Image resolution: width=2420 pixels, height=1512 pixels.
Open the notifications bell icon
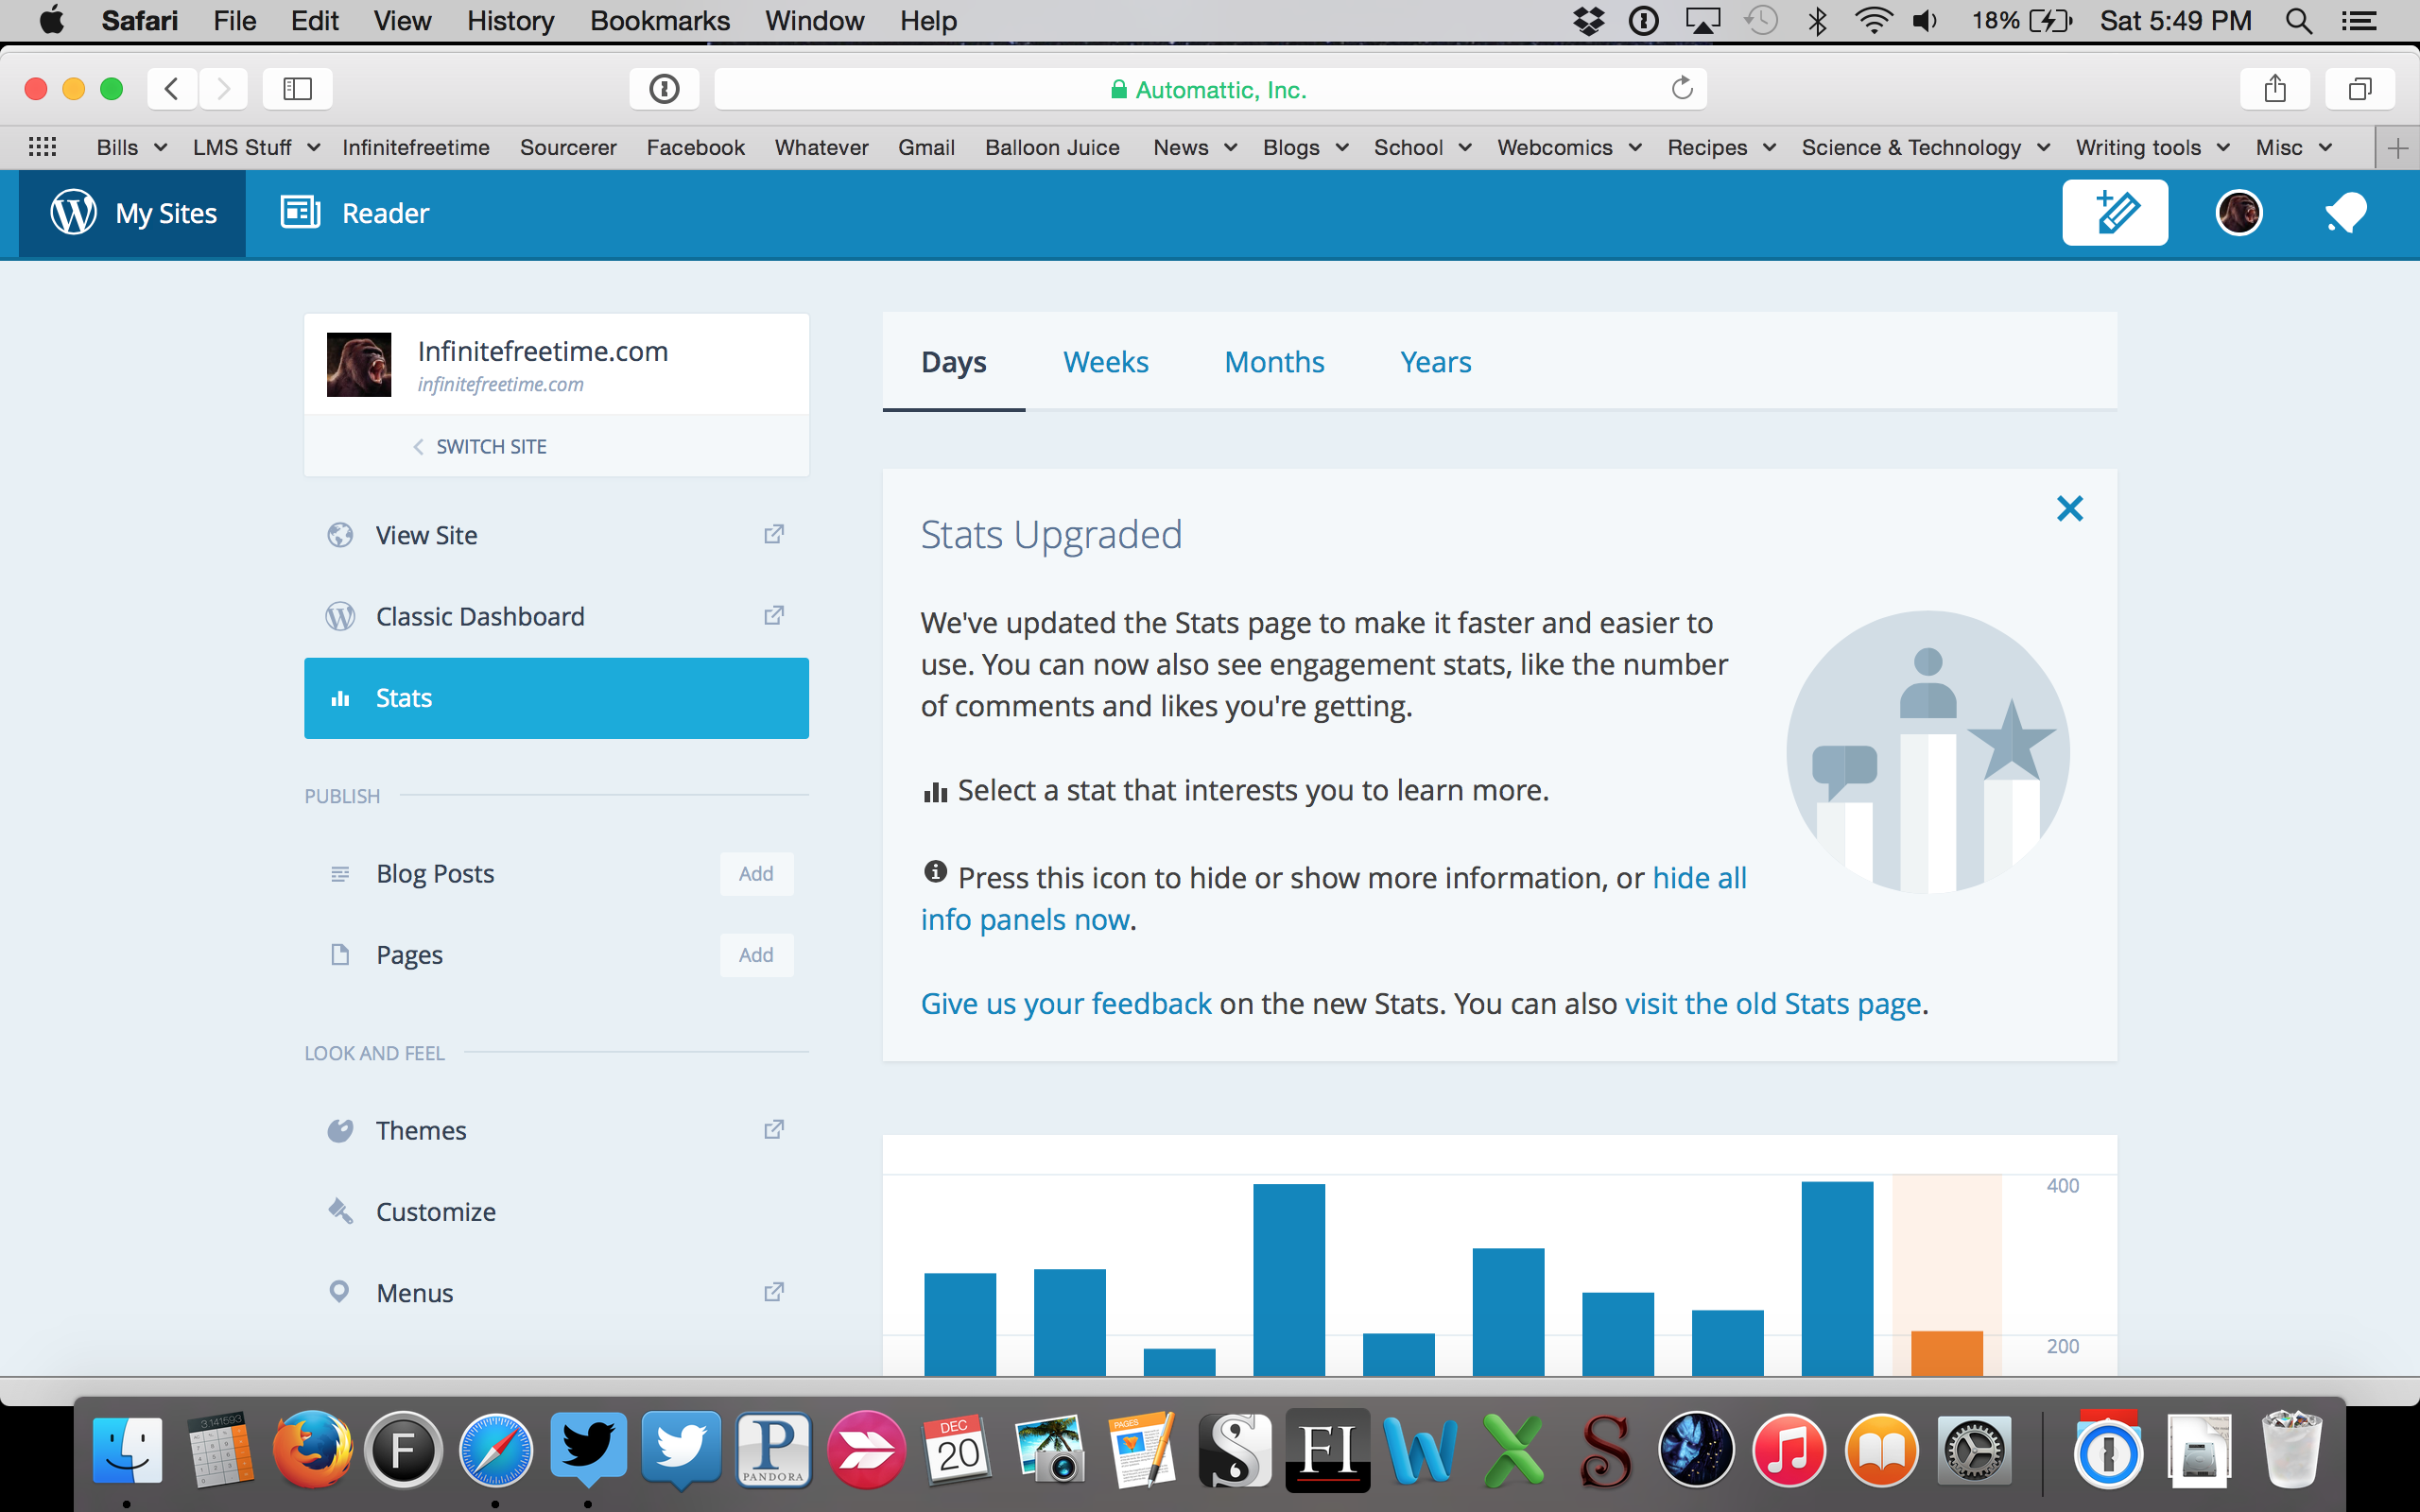coord(2345,212)
